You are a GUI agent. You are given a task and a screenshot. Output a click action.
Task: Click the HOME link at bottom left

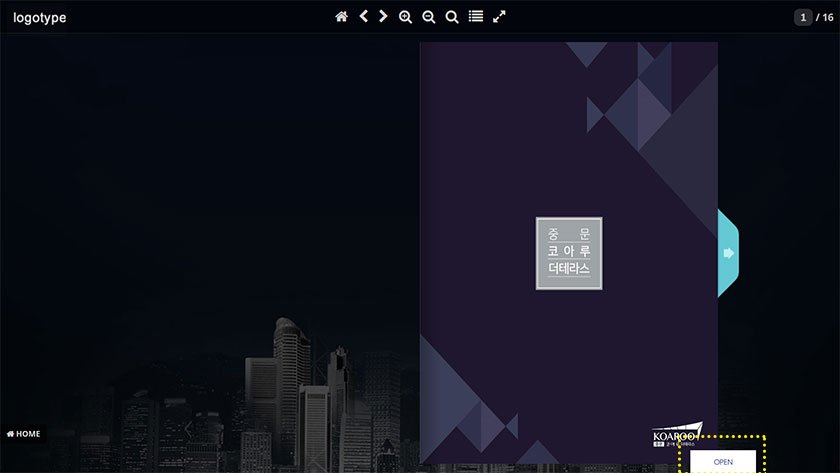(24, 434)
